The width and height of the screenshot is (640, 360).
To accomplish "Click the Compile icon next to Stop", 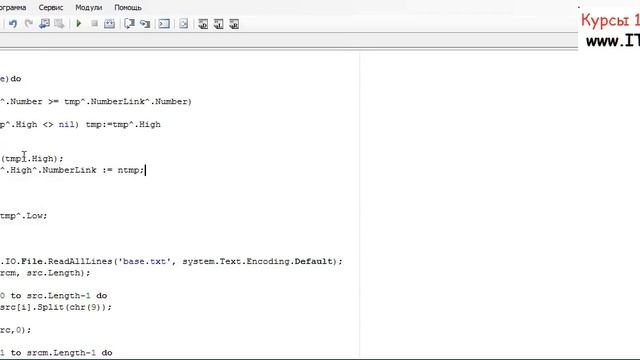I will click(x=109, y=24).
